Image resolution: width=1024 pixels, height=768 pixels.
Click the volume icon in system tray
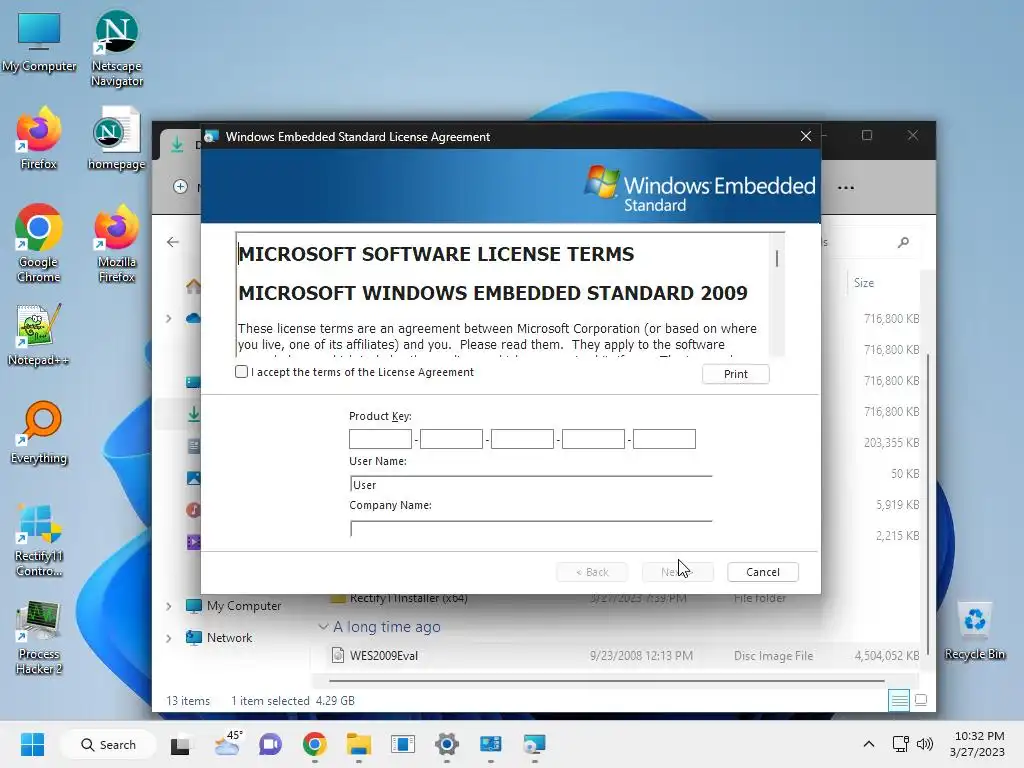pyautogui.click(x=925, y=744)
